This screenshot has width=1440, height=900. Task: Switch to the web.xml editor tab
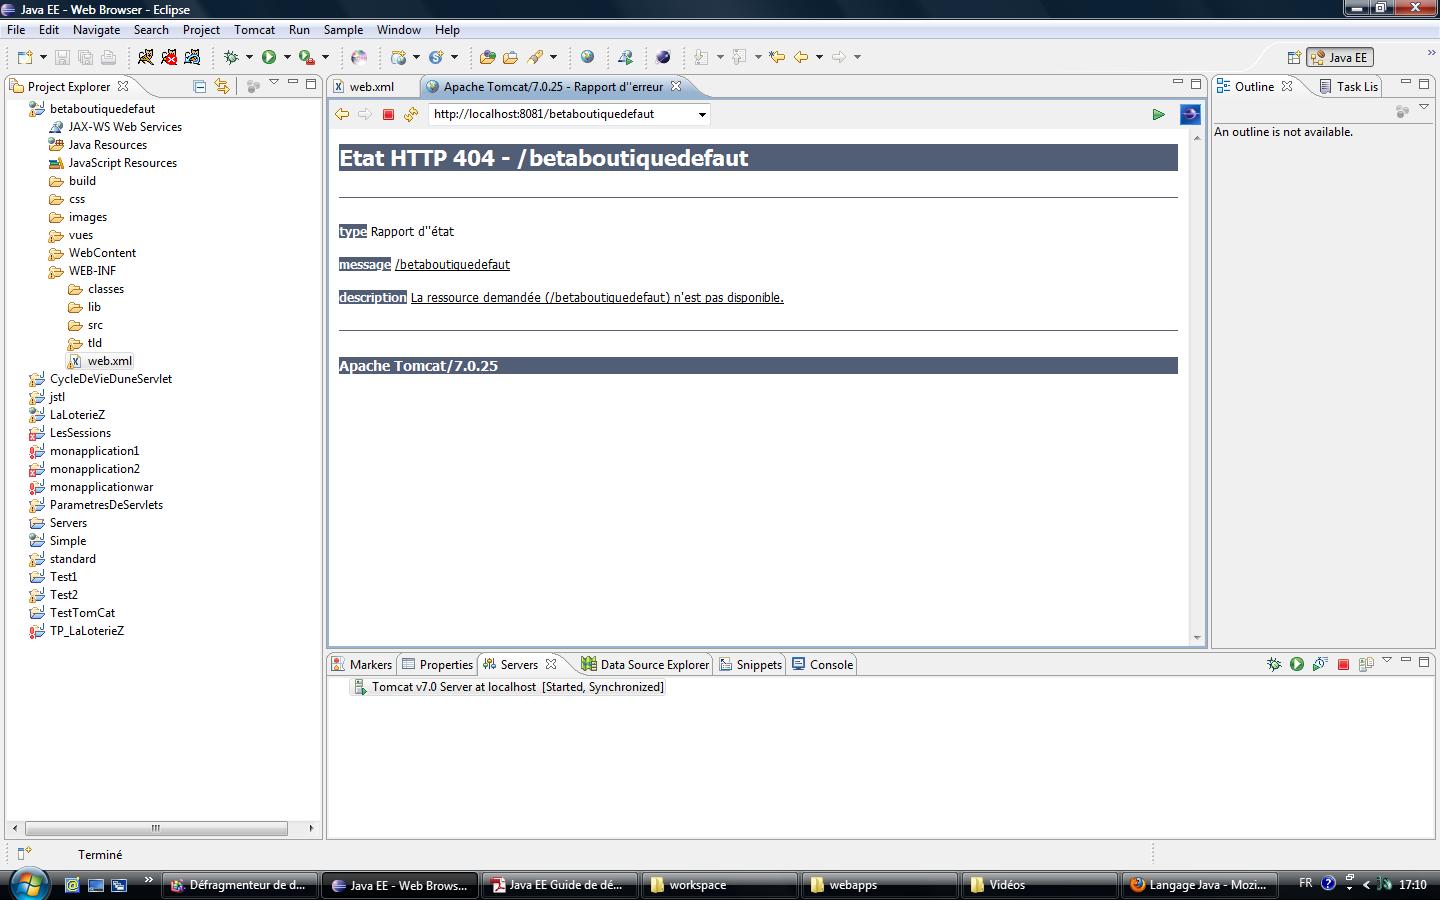371,87
